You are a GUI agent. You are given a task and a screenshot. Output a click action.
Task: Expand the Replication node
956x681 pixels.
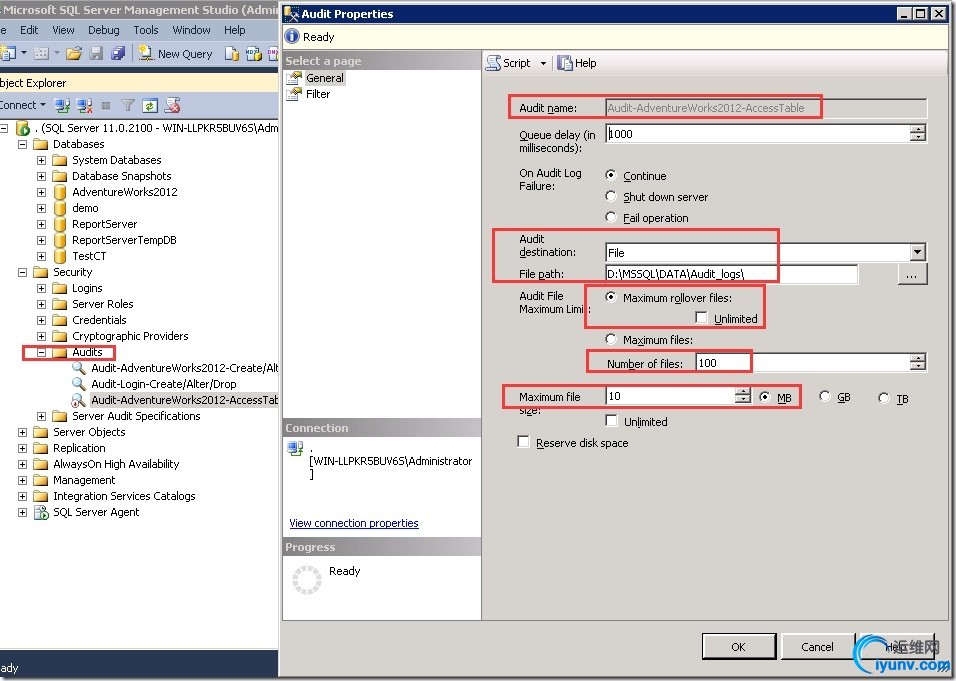click(23, 448)
